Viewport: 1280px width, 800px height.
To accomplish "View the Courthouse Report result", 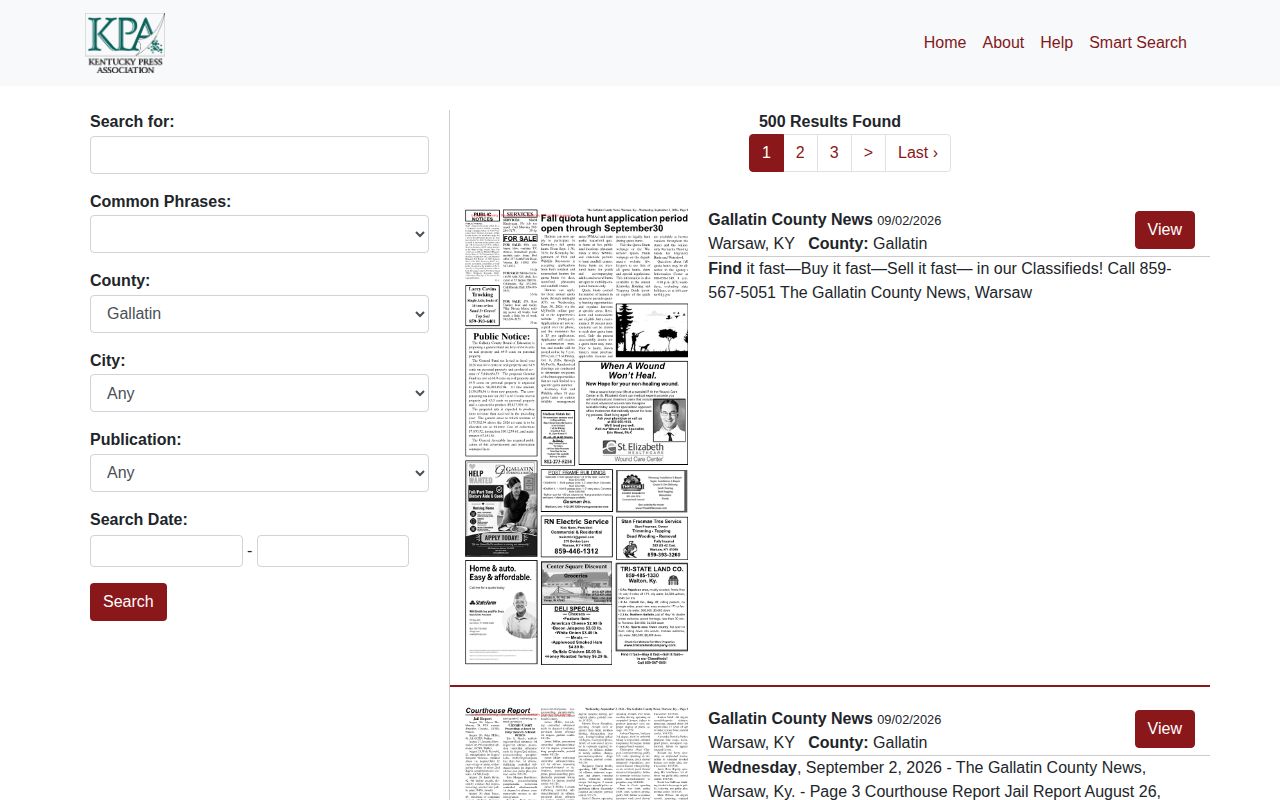I will (1165, 729).
